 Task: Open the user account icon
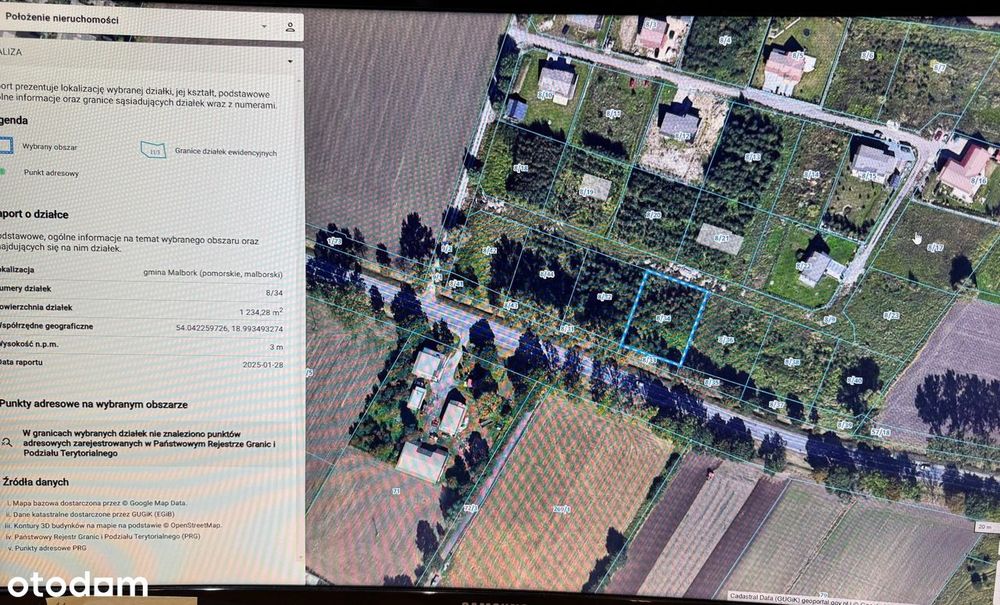(290, 27)
